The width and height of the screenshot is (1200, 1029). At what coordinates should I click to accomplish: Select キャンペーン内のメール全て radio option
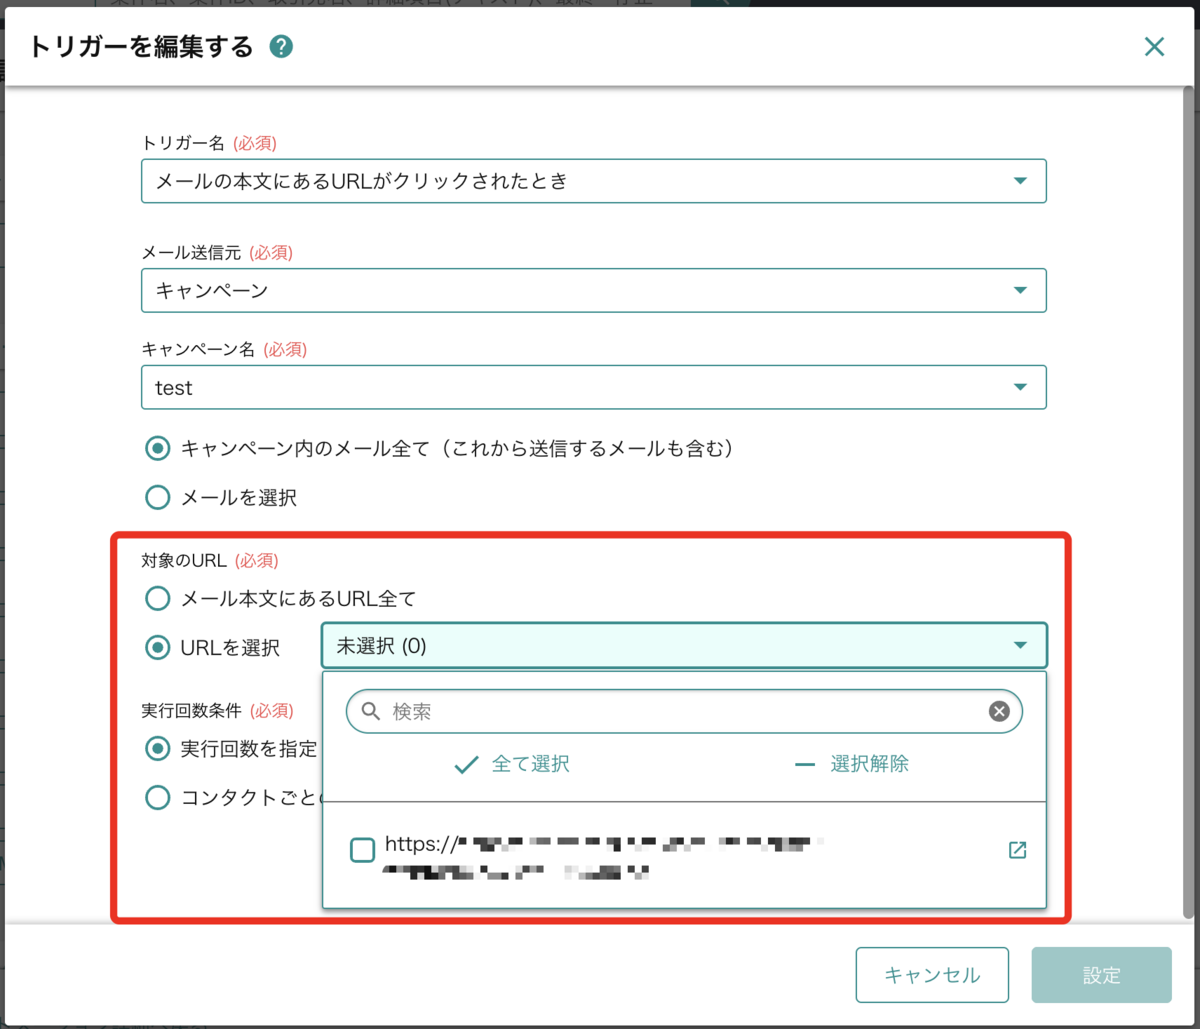(157, 449)
